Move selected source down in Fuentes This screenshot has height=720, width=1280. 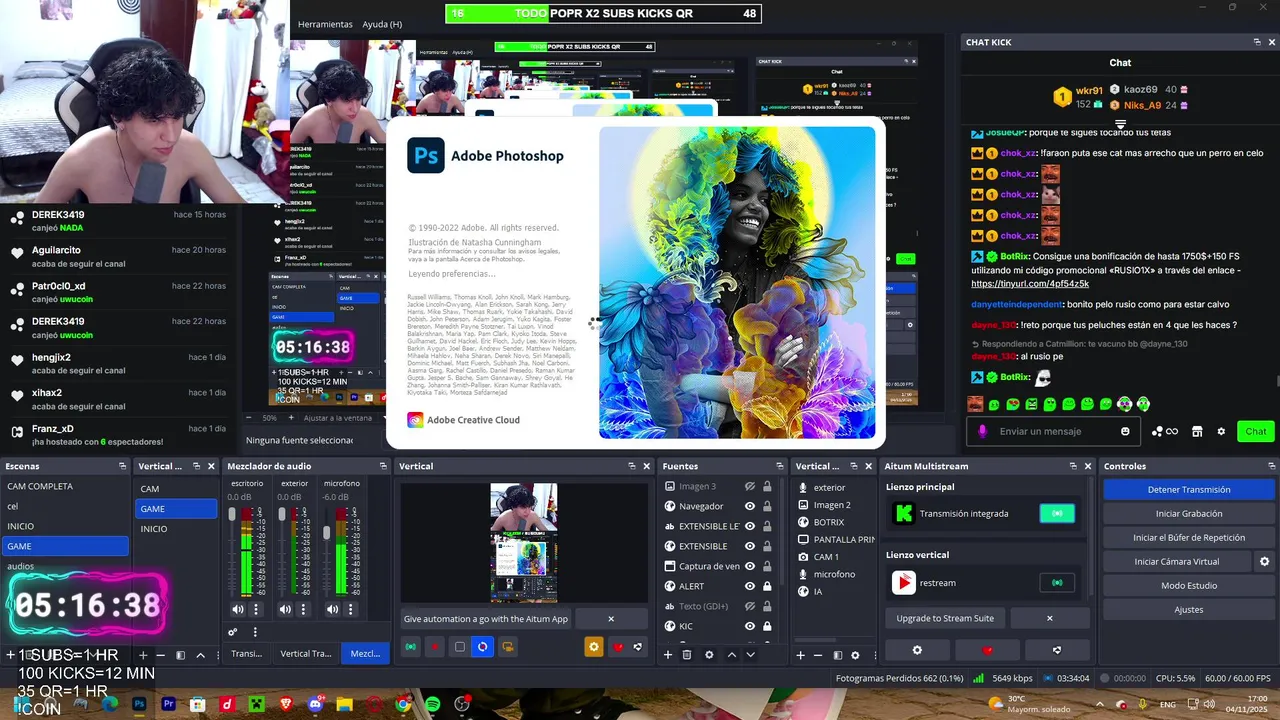click(x=750, y=655)
